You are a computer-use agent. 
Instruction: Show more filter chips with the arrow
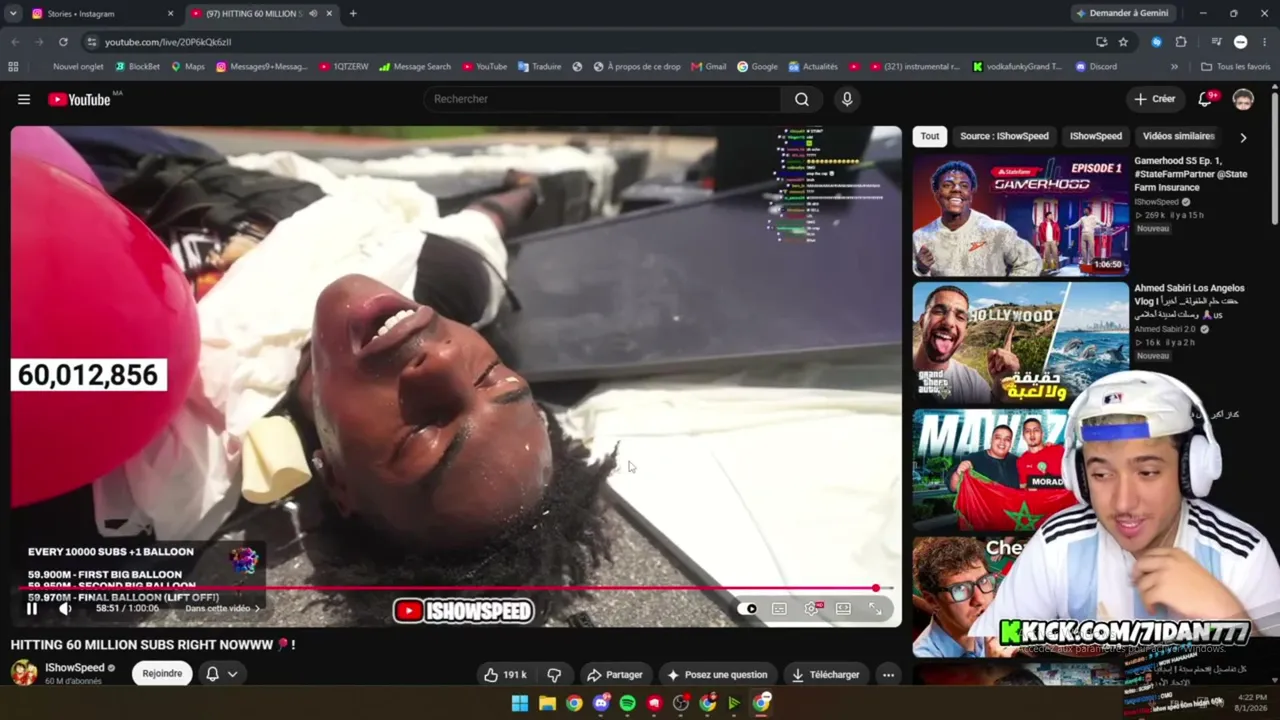1243,137
